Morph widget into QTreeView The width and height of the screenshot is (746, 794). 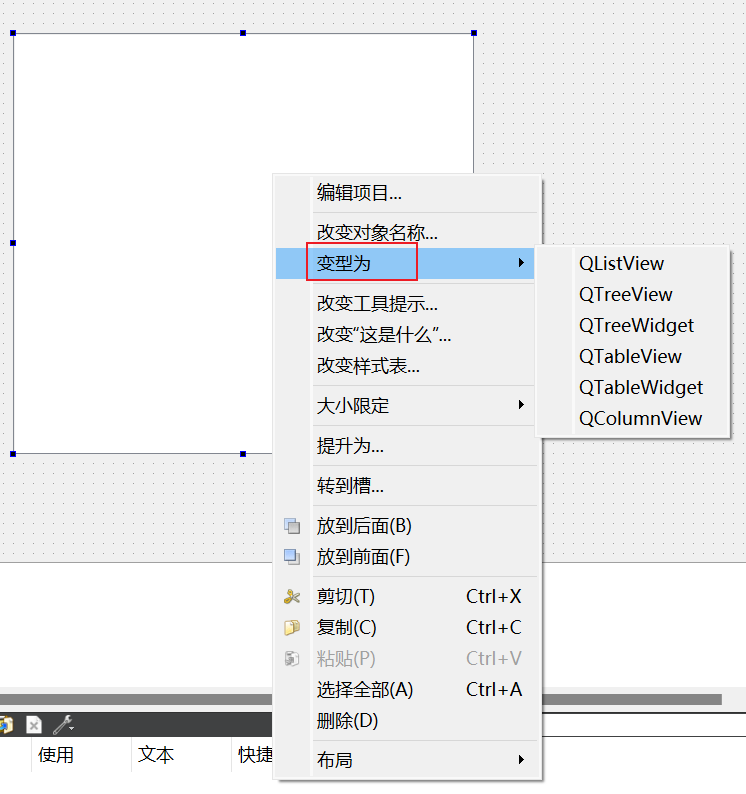coord(633,294)
